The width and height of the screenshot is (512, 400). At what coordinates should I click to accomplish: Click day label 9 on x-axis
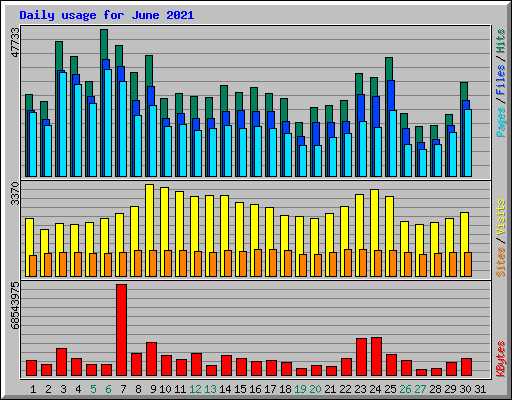[x=153, y=389]
